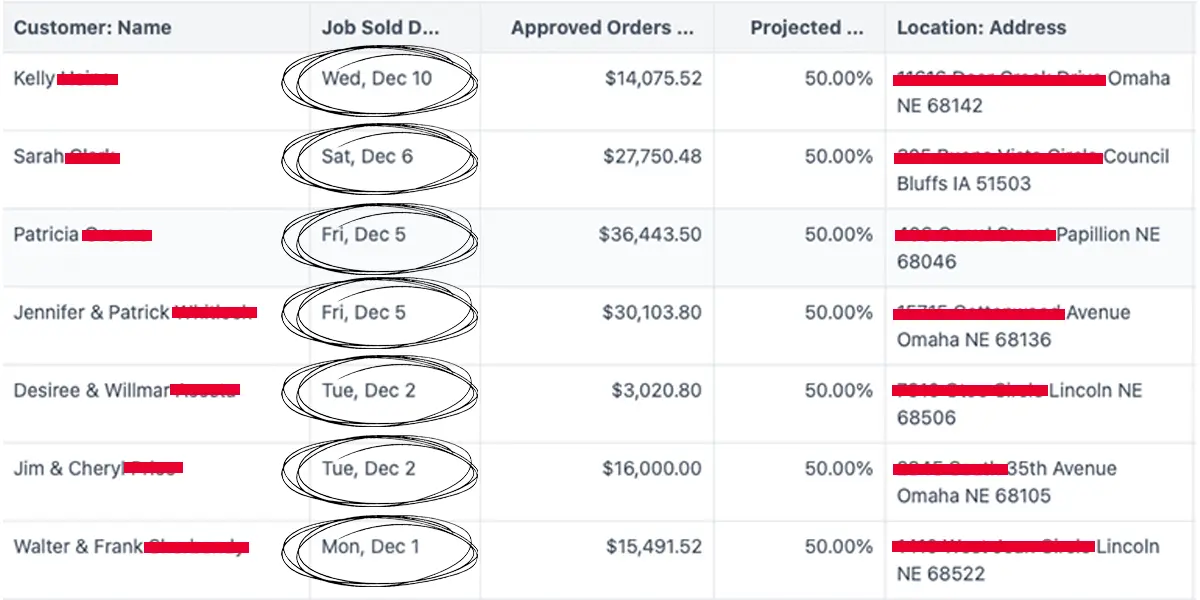Select the Papillion NE 68046 address cell
Image resolution: width=1200 pixels, height=600 pixels.
click(x=1028, y=248)
